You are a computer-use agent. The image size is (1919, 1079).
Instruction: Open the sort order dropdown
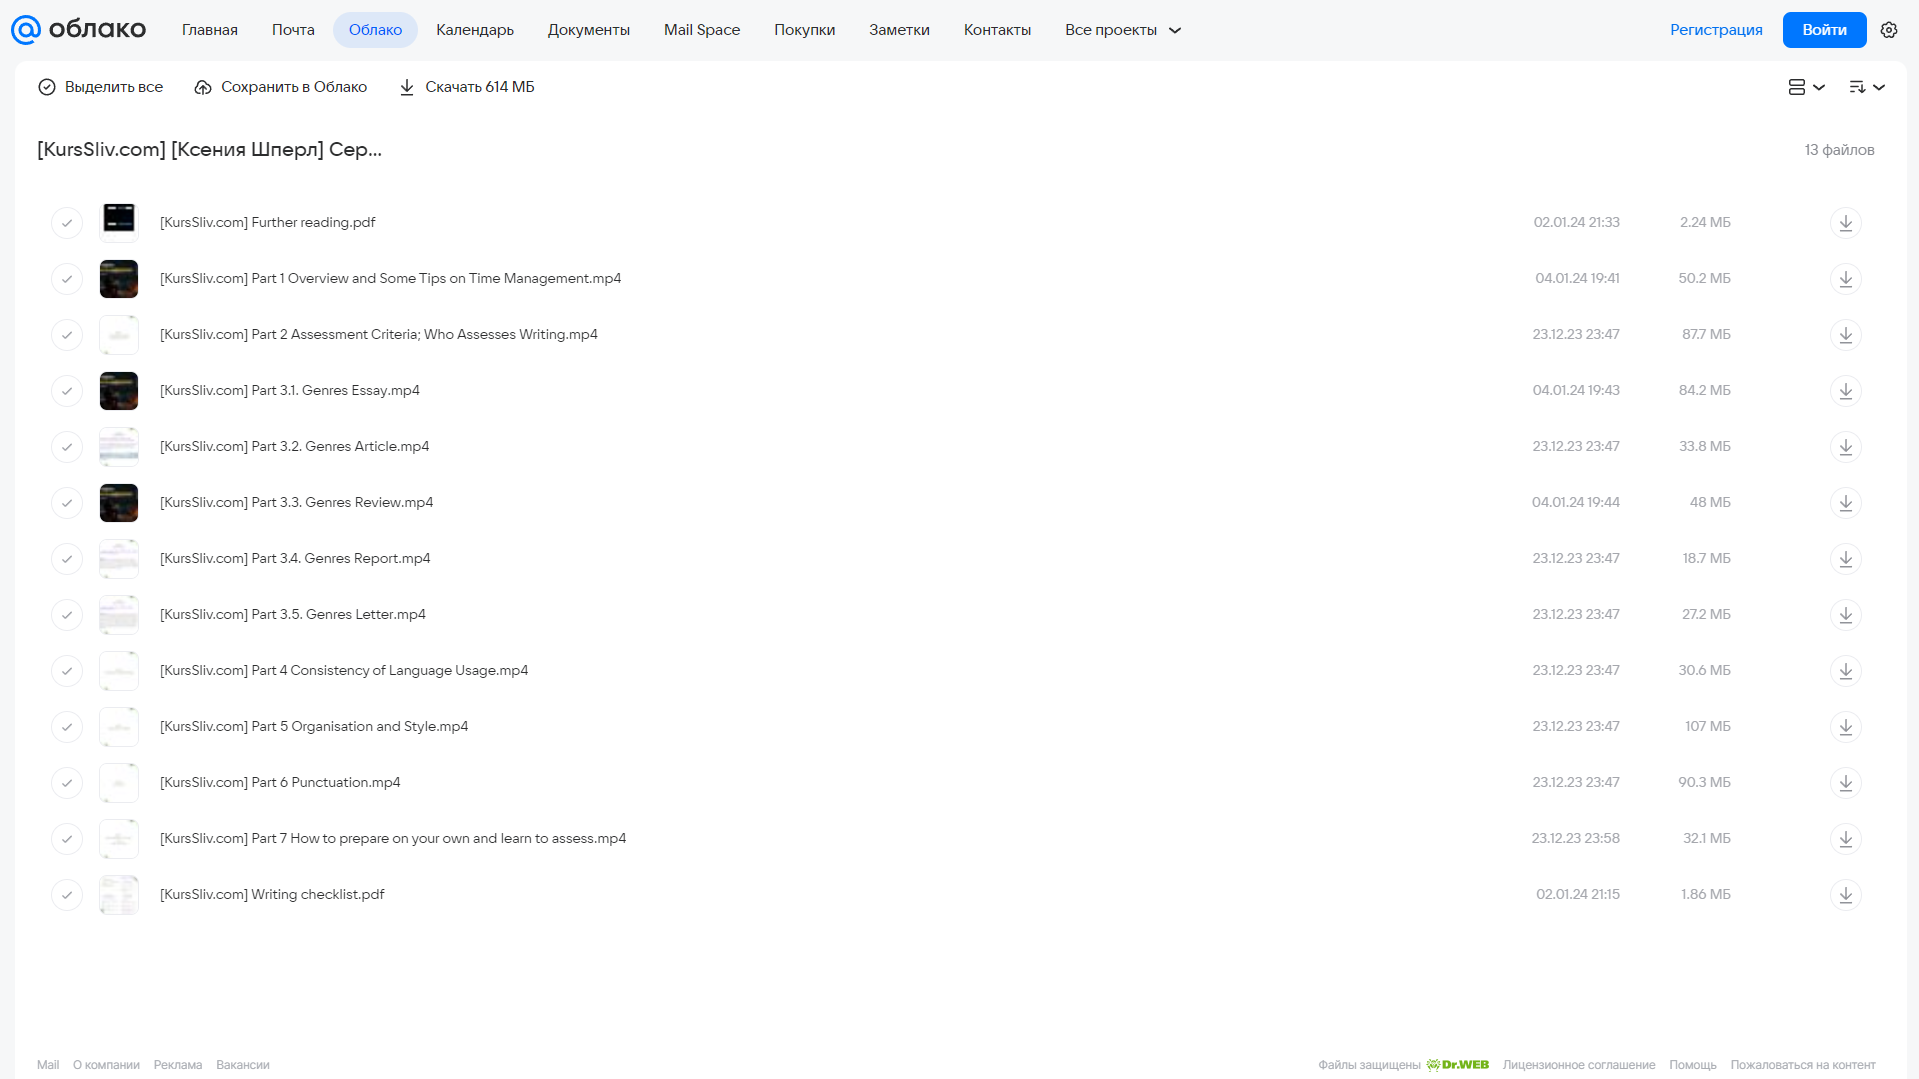tap(1866, 87)
